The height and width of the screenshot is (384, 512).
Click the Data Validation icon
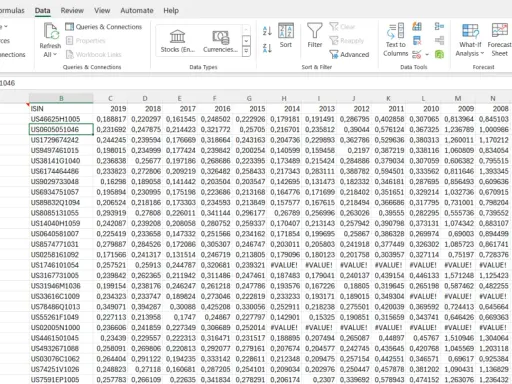(417, 54)
